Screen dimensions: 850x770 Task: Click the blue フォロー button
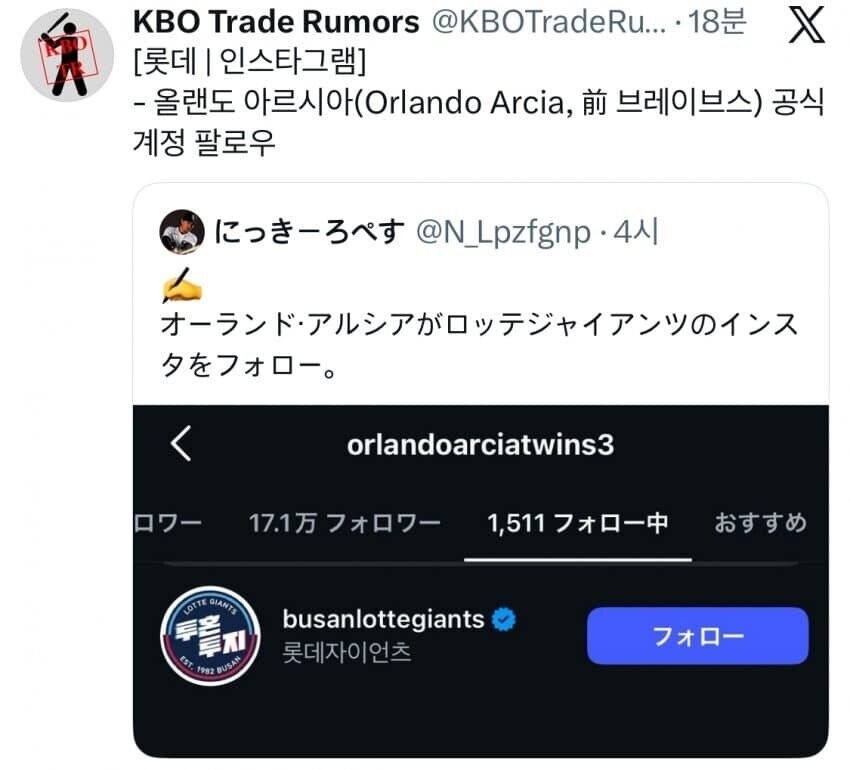(x=697, y=636)
